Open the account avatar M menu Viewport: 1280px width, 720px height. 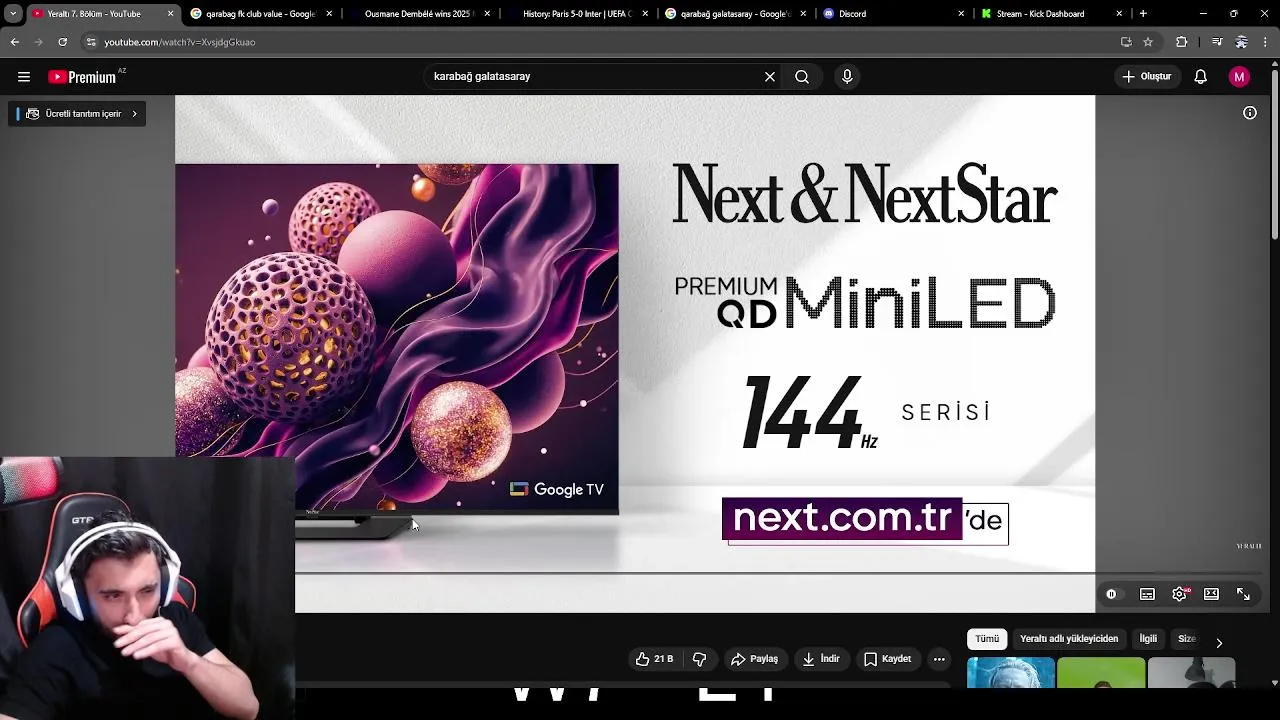pos(1239,77)
